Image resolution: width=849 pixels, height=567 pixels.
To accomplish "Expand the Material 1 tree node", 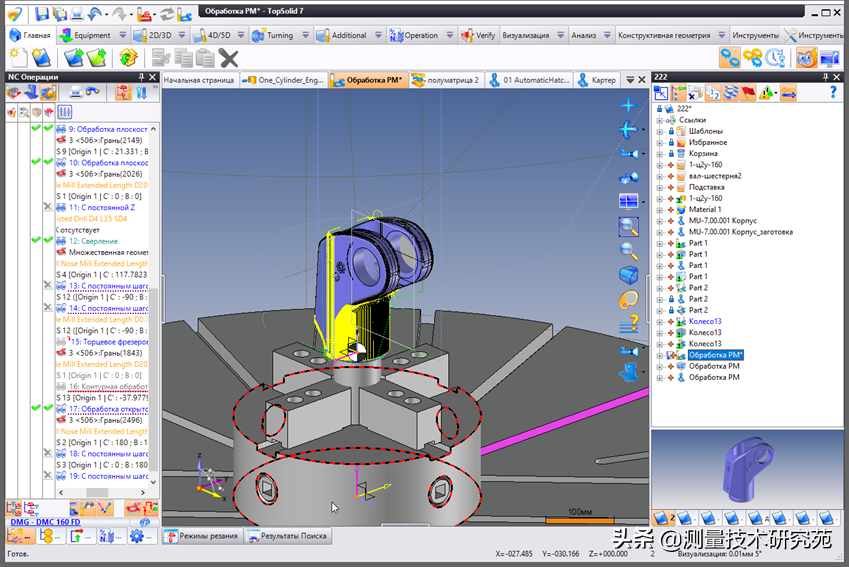I will click(659, 210).
